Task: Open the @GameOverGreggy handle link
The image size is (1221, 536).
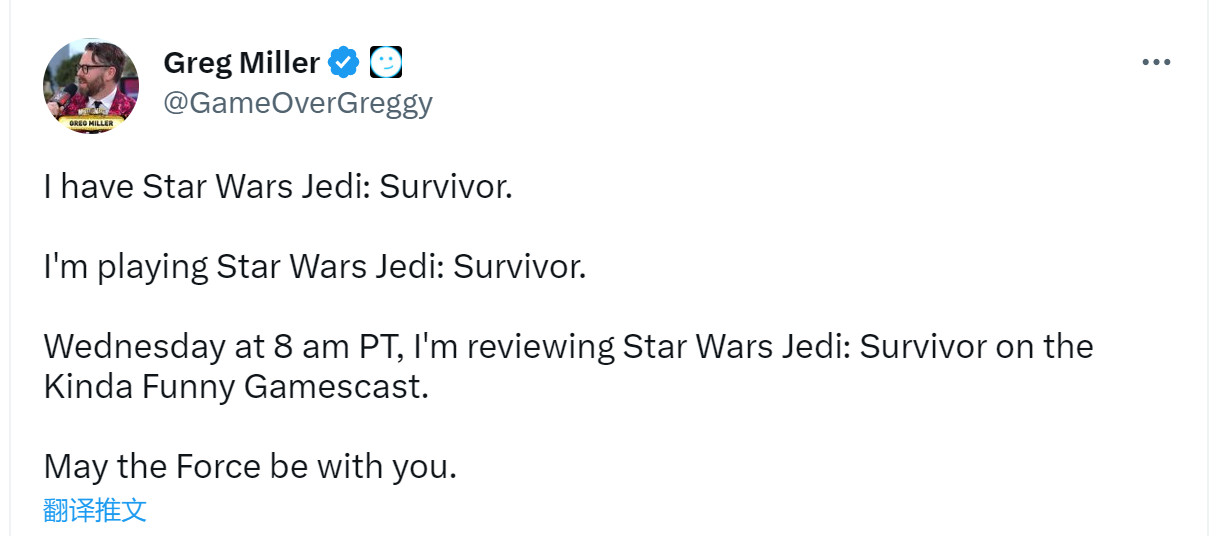Action: tap(297, 103)
